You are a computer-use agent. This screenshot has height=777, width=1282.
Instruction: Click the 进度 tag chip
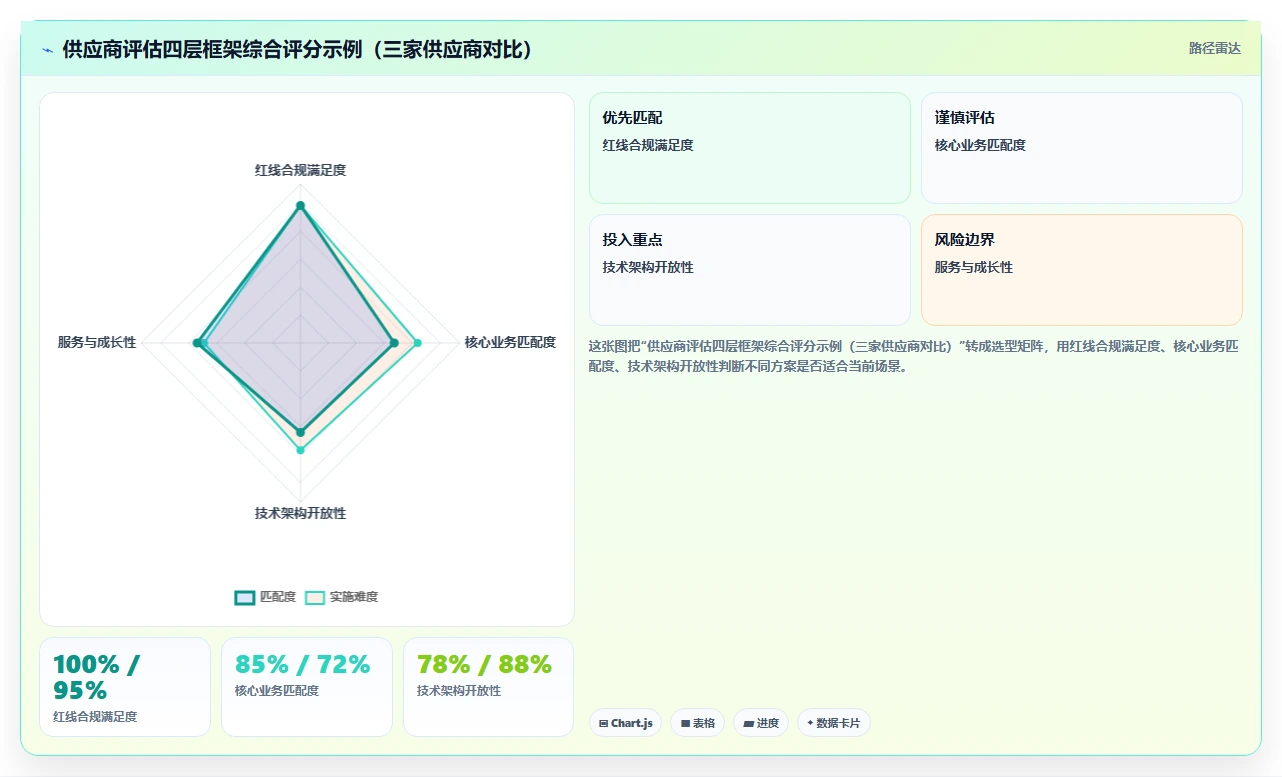tap(761, 723)
